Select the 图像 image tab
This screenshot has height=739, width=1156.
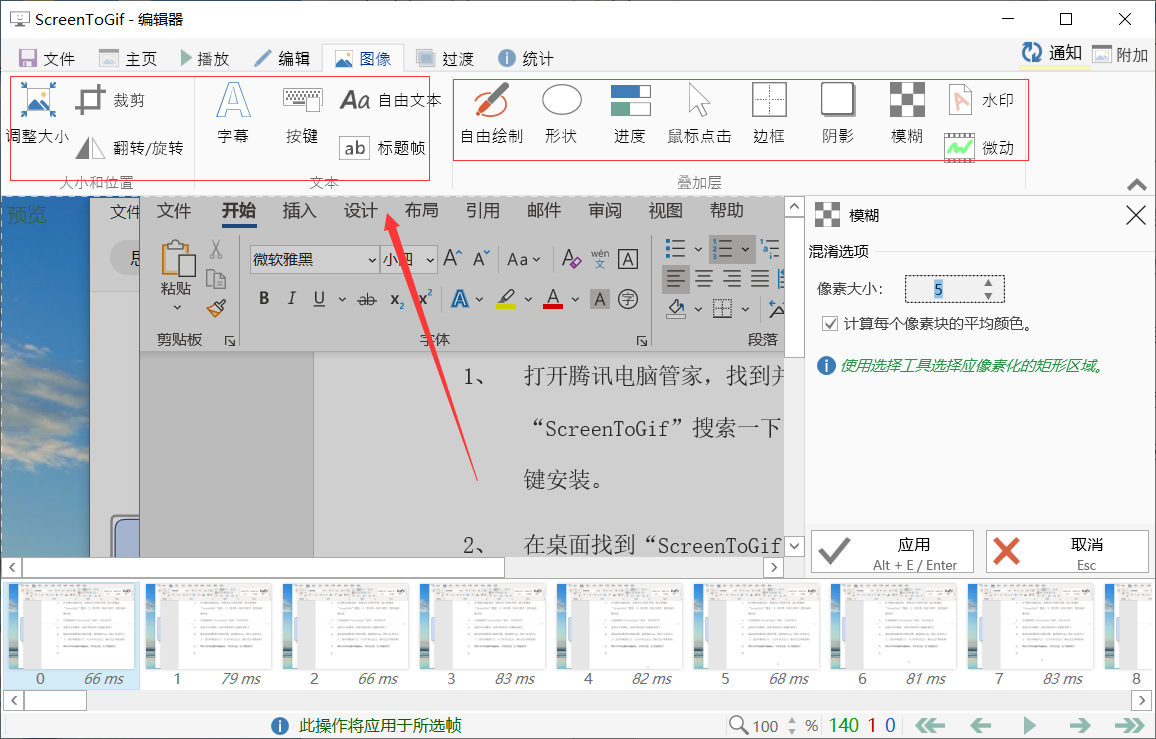(x=363, y=58)
